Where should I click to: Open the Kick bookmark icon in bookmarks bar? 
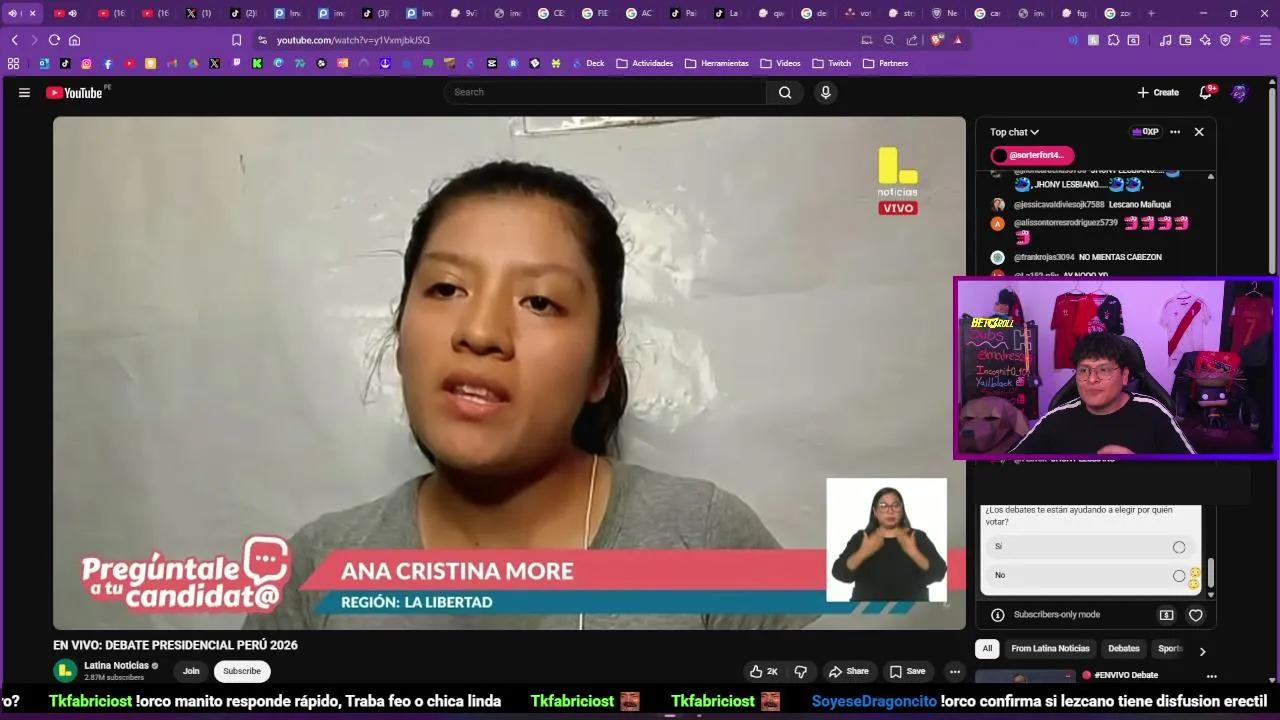point(257,63)
